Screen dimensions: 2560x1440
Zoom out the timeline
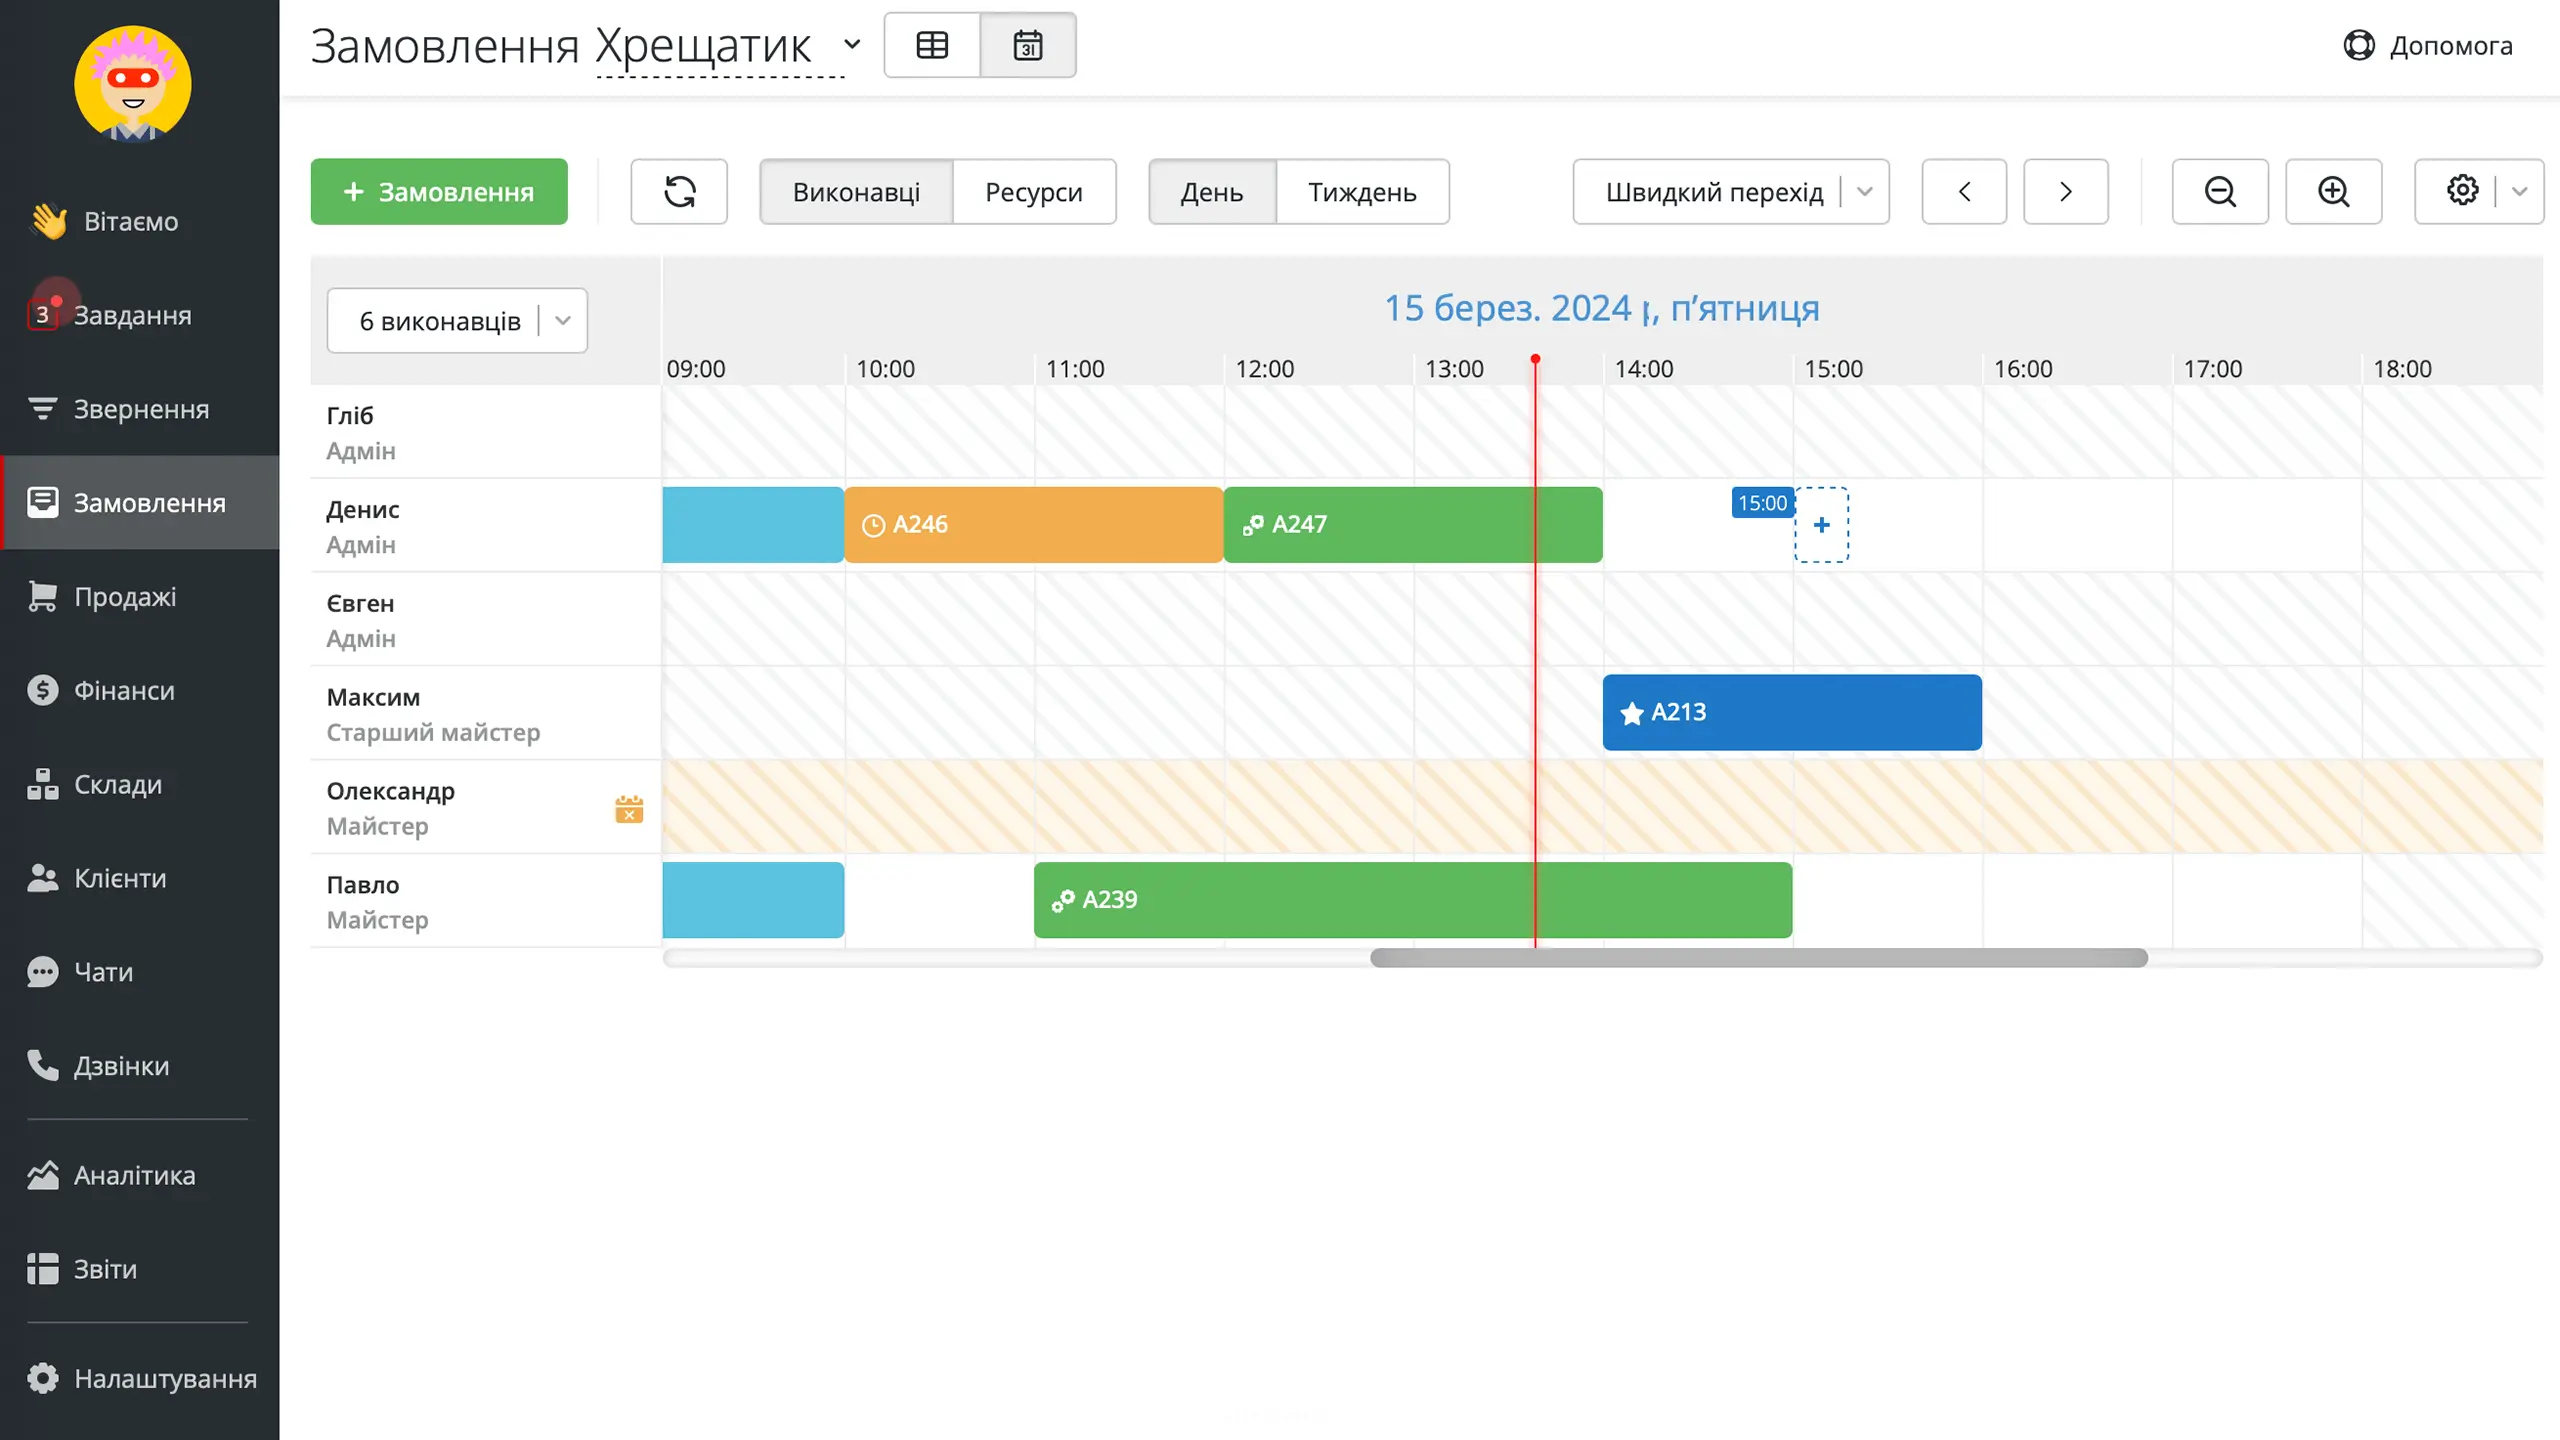tap(2220, 191)
